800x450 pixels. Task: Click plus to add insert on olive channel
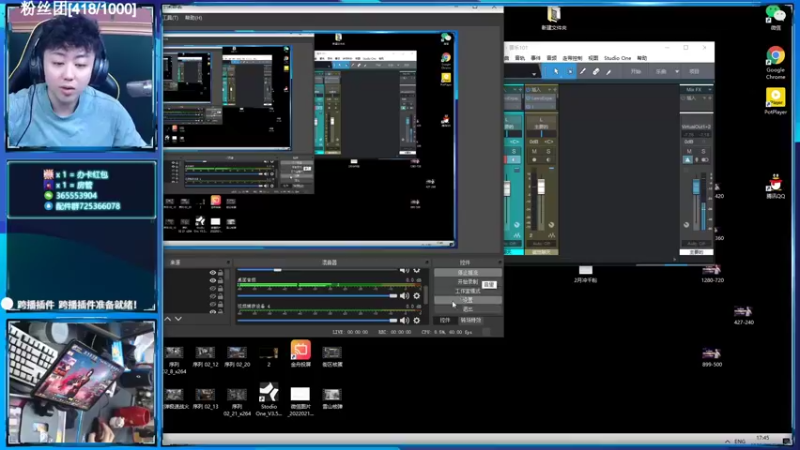[555, 90]
